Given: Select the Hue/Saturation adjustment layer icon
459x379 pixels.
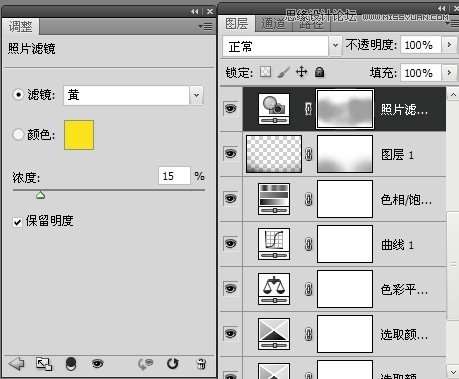Looking at the screenshot, I should (x=274, y=199).
